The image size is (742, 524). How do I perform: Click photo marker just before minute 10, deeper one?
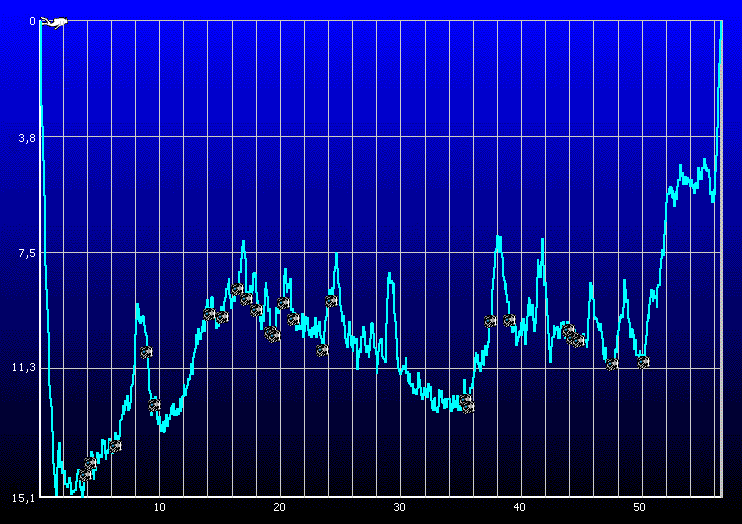[x=154, y=405]
